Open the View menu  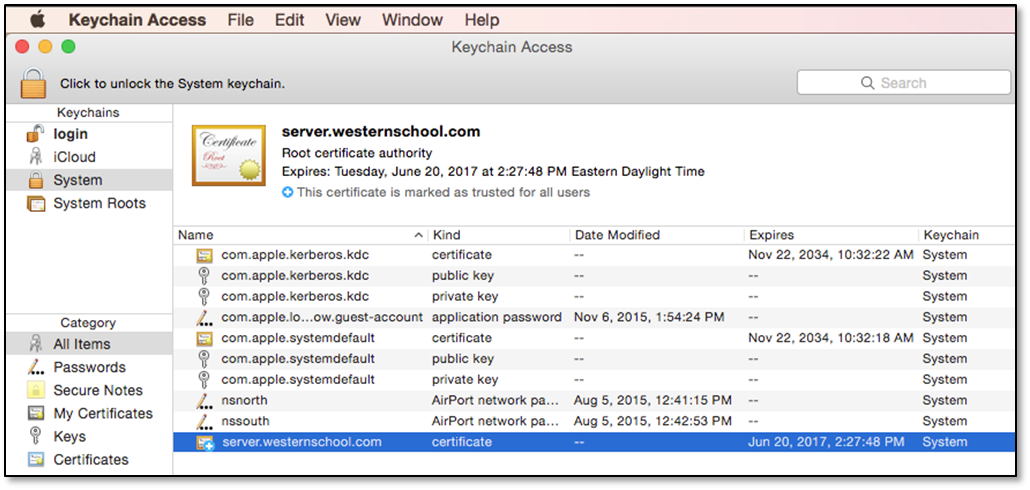tap(343, 20)
